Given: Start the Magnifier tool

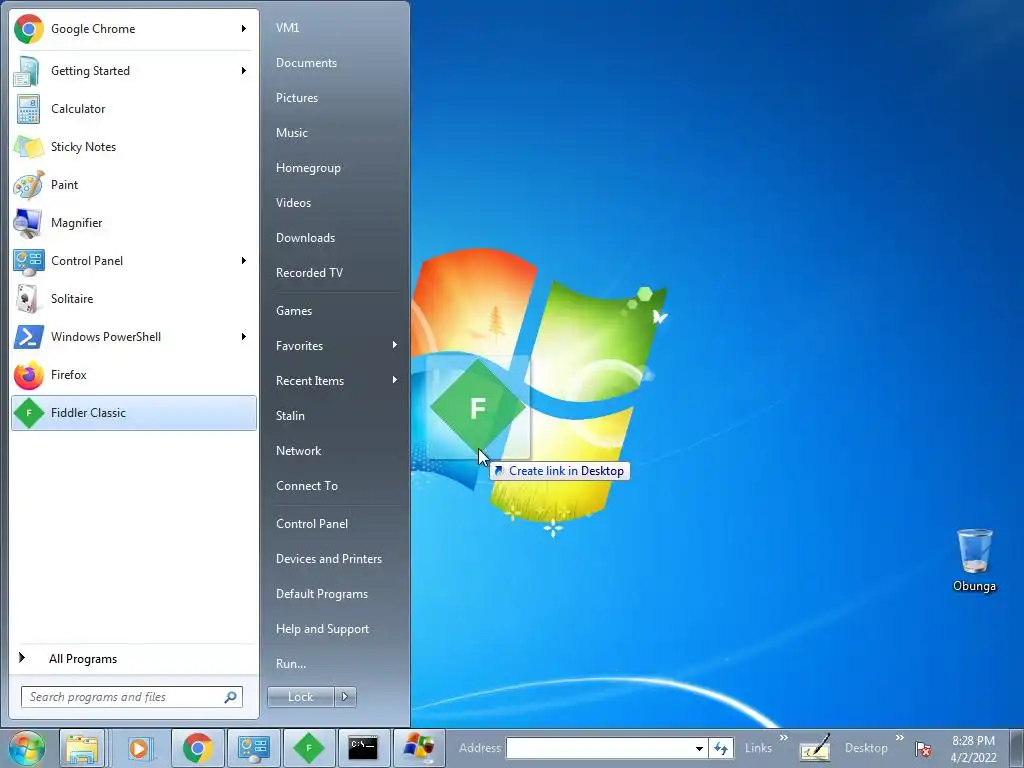Looking at the screenshot, I should [x=134, y=223].
